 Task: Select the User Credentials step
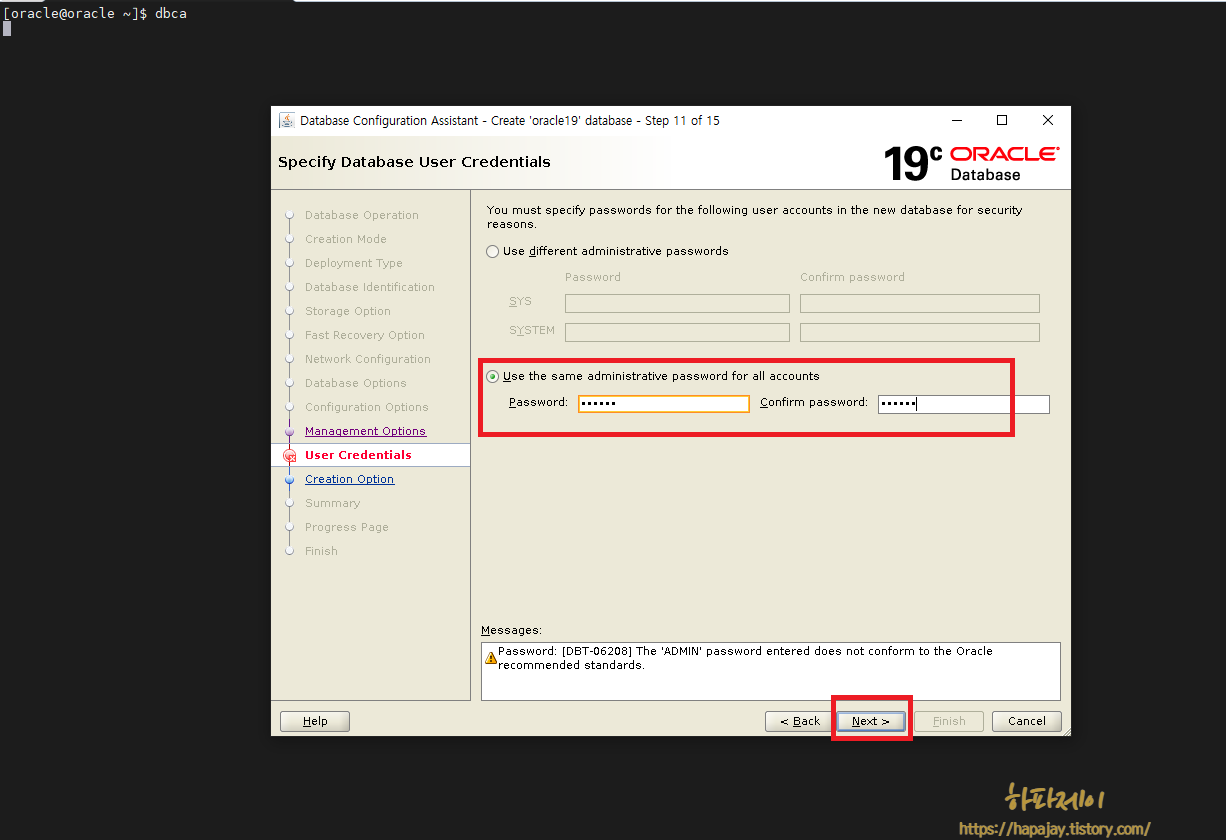click(358, 455)
